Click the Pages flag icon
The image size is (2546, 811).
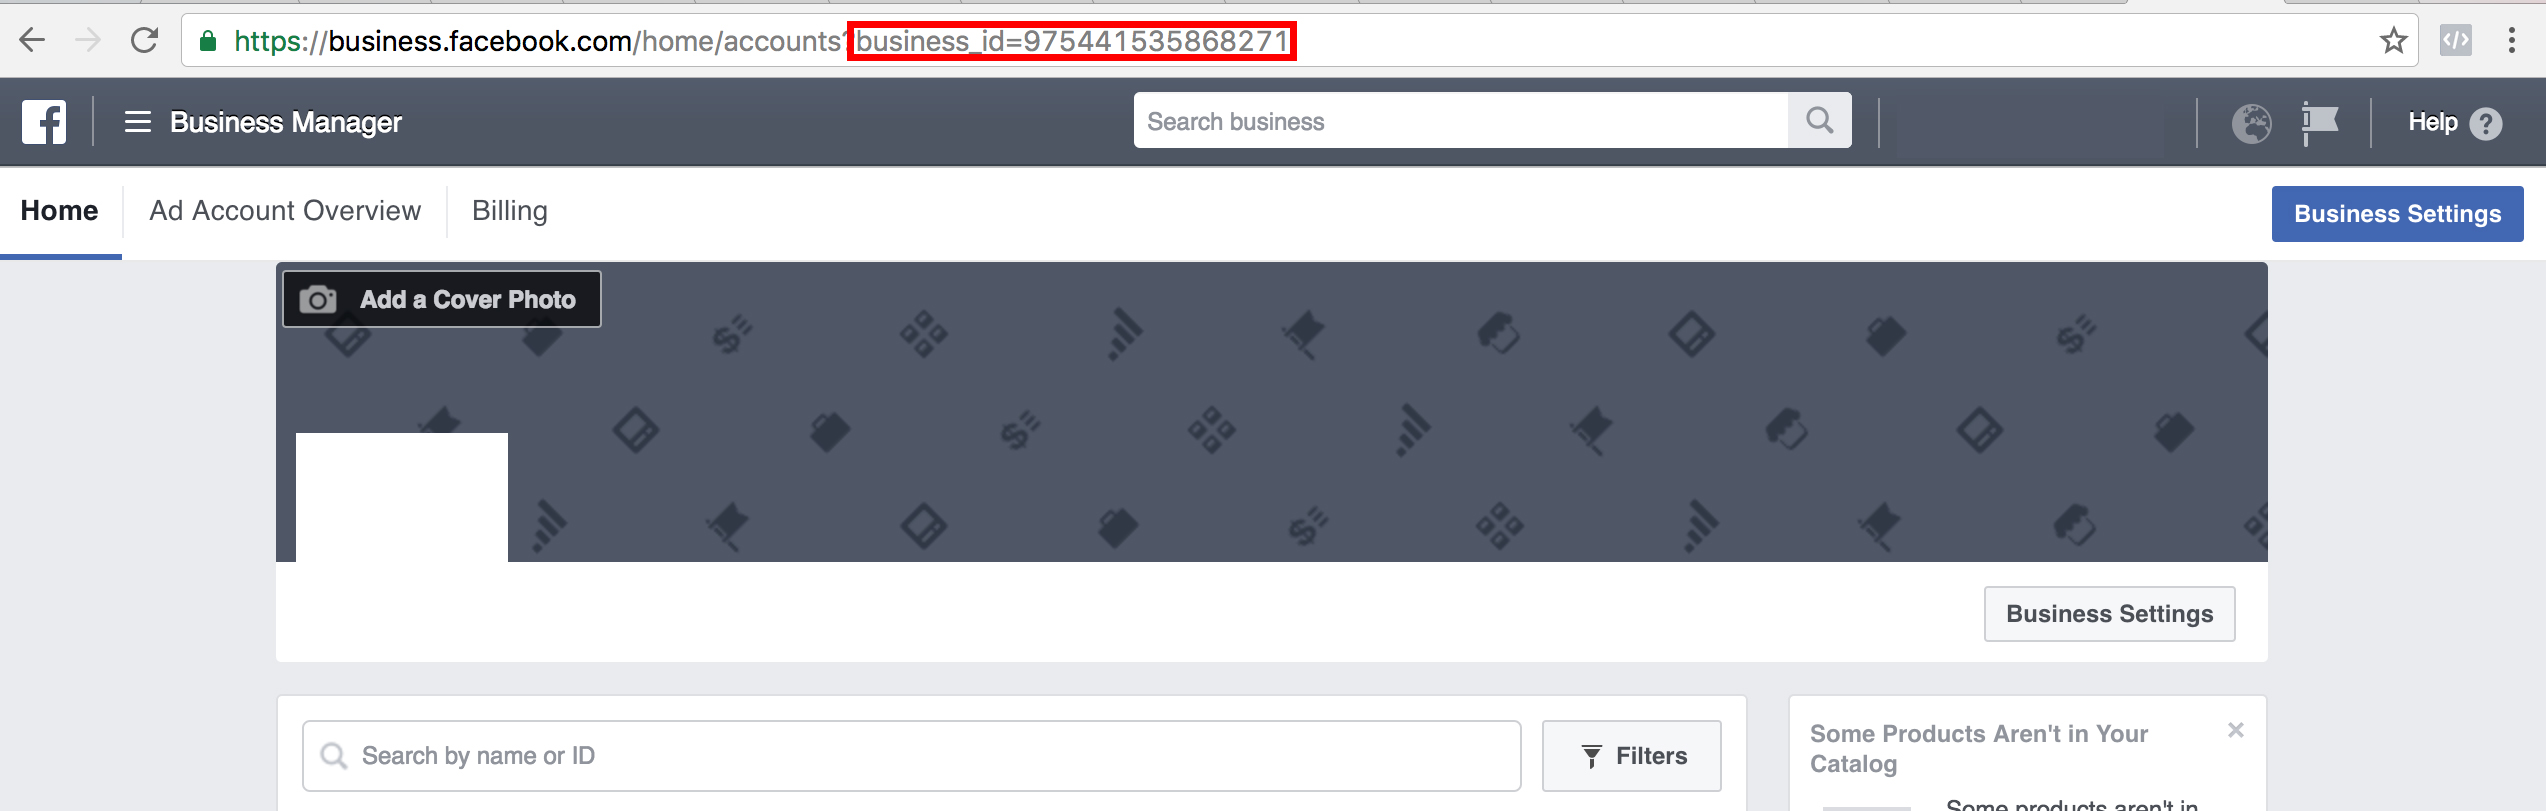pos(2319,123)
